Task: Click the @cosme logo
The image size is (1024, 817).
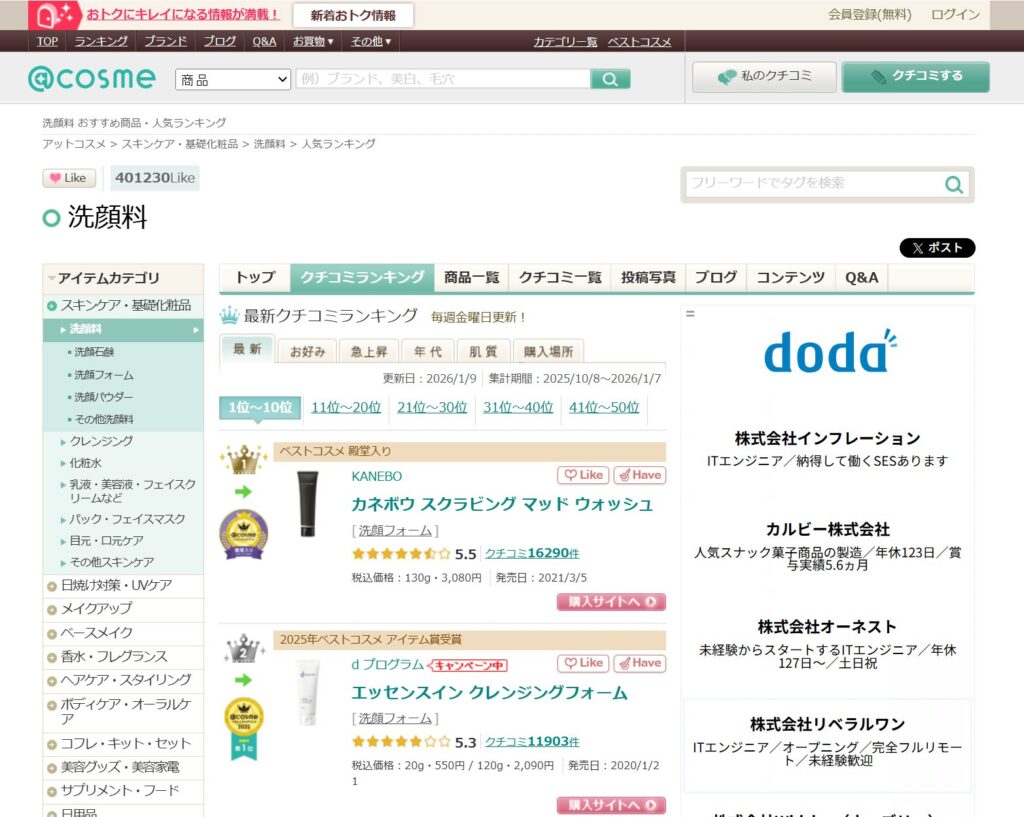Action: [91, 78]
